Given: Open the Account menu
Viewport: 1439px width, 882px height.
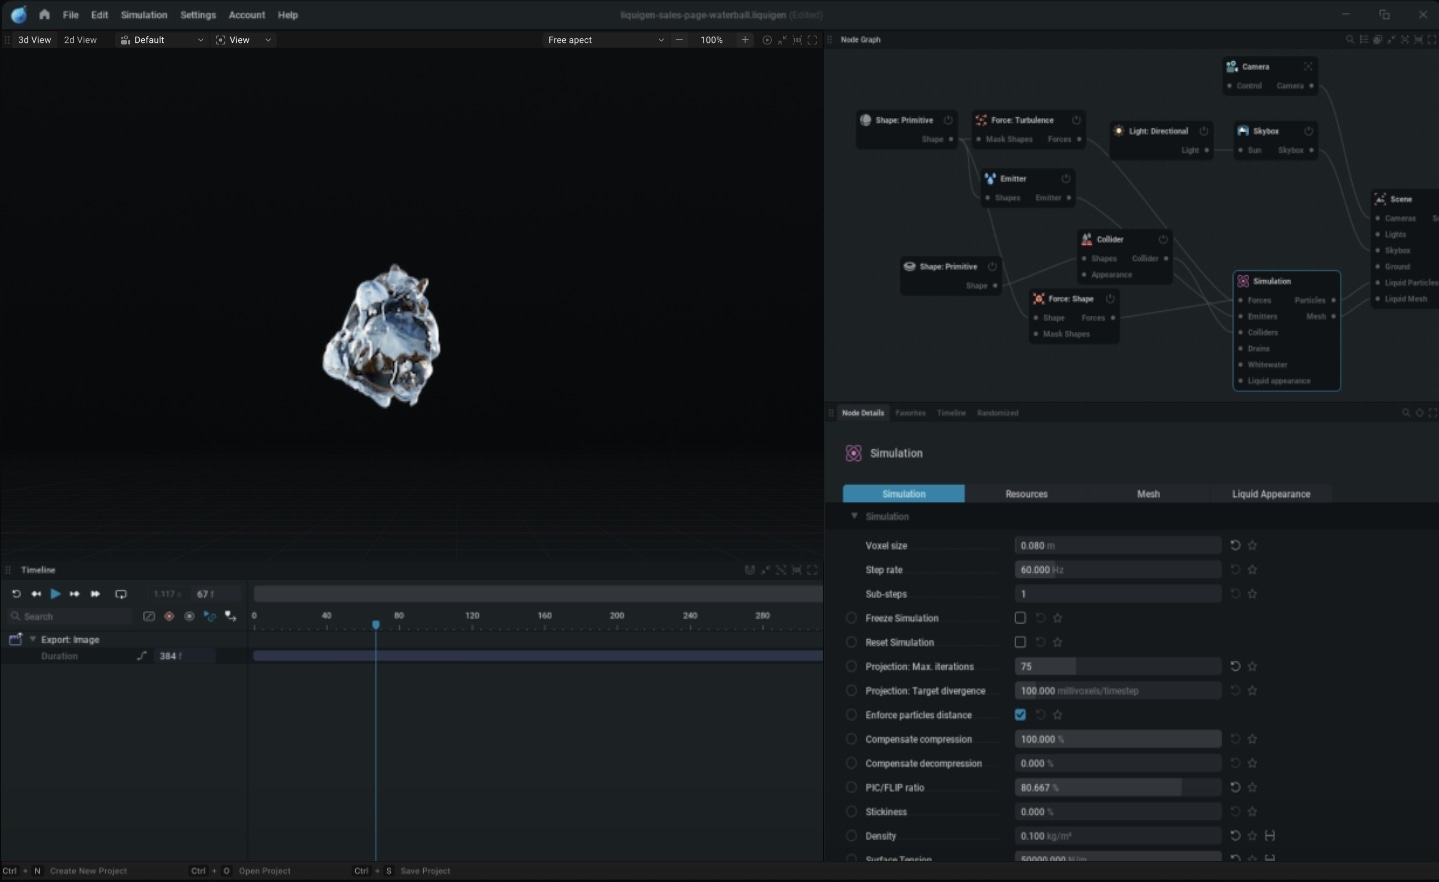Looking at the screenshot, I should pos(247,15).
